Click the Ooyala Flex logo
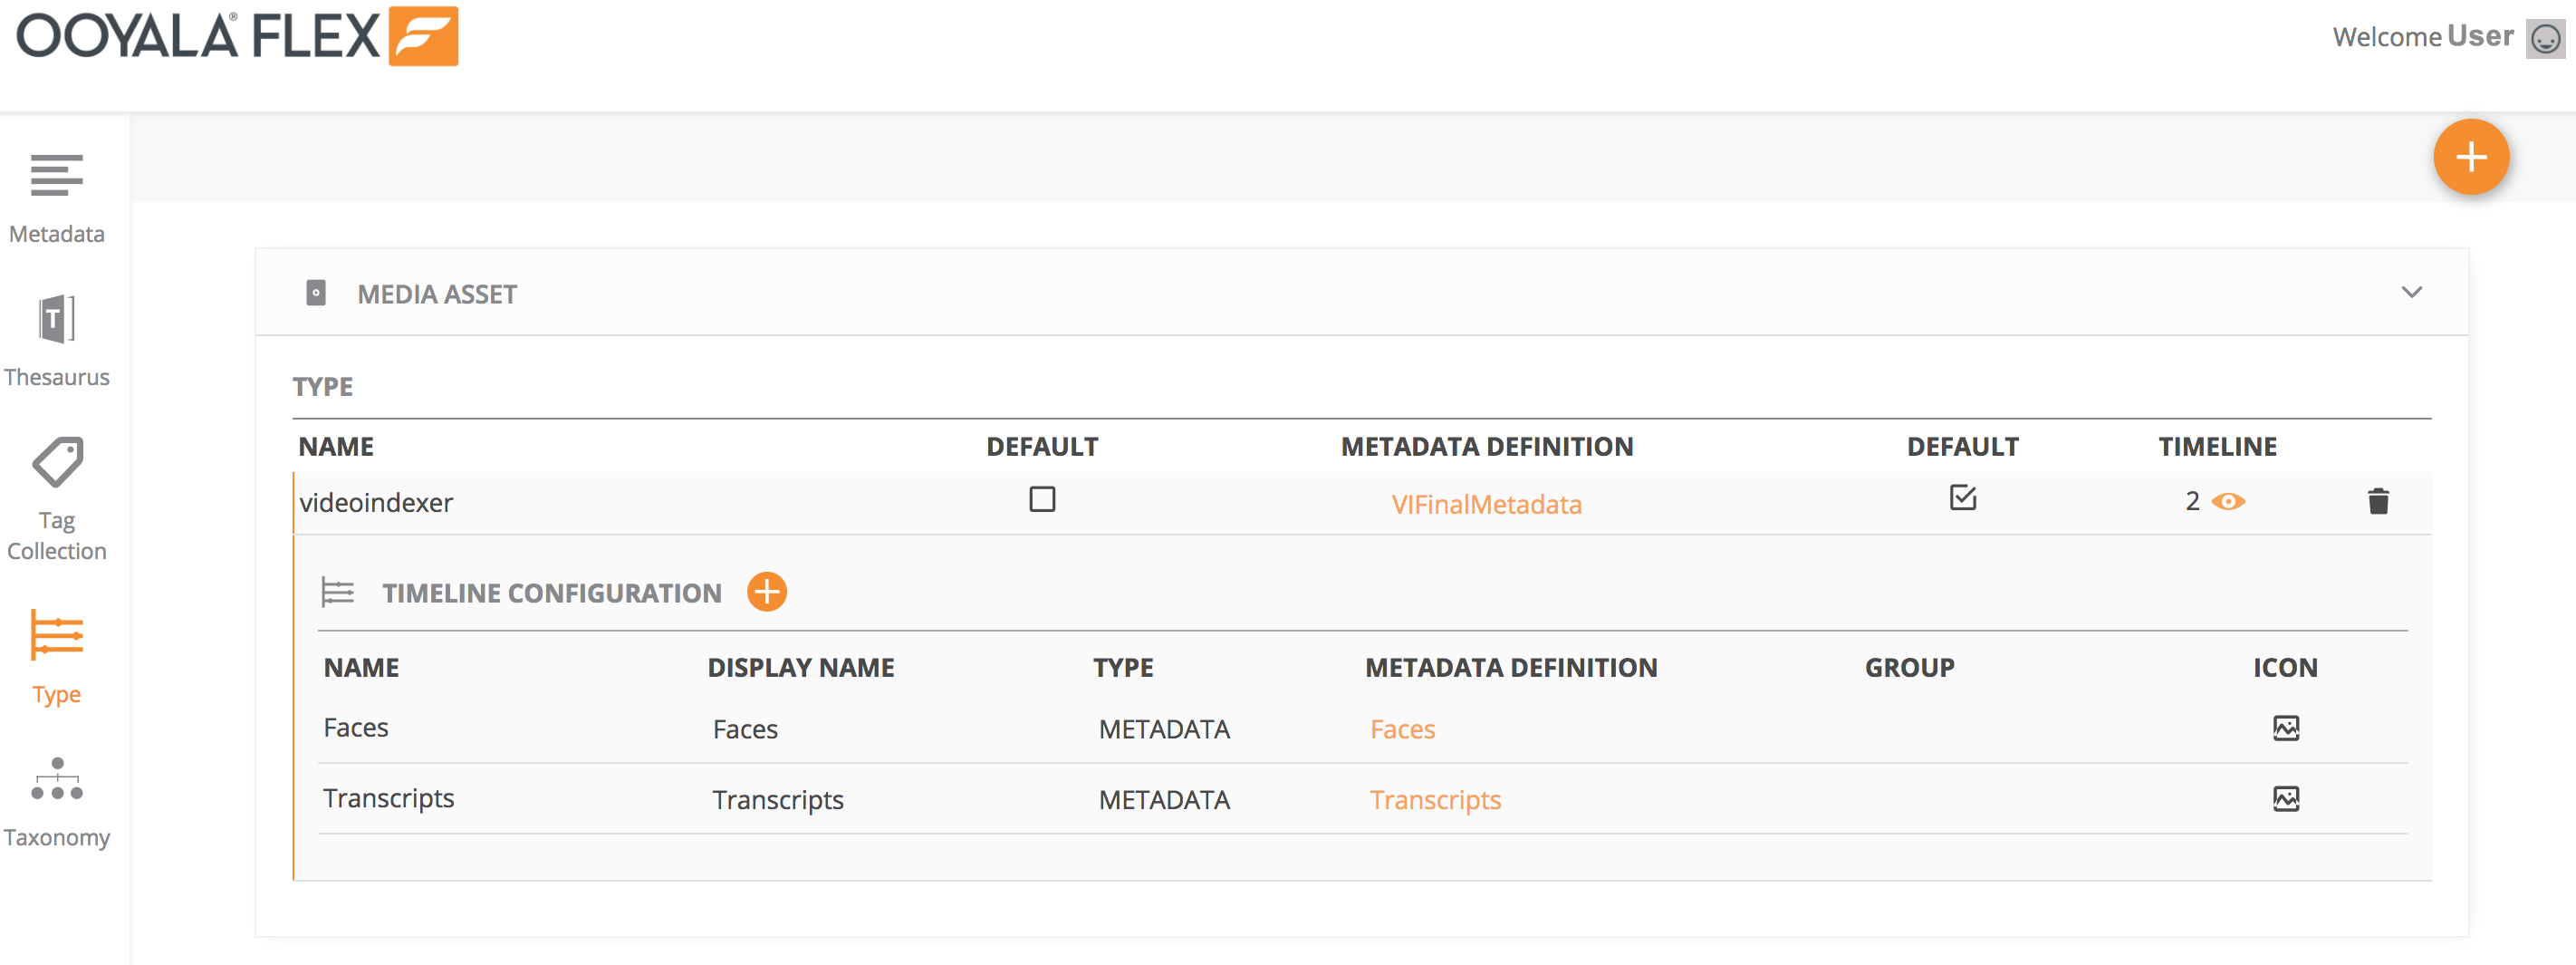The image size is (2576, 965). point(237,36)
